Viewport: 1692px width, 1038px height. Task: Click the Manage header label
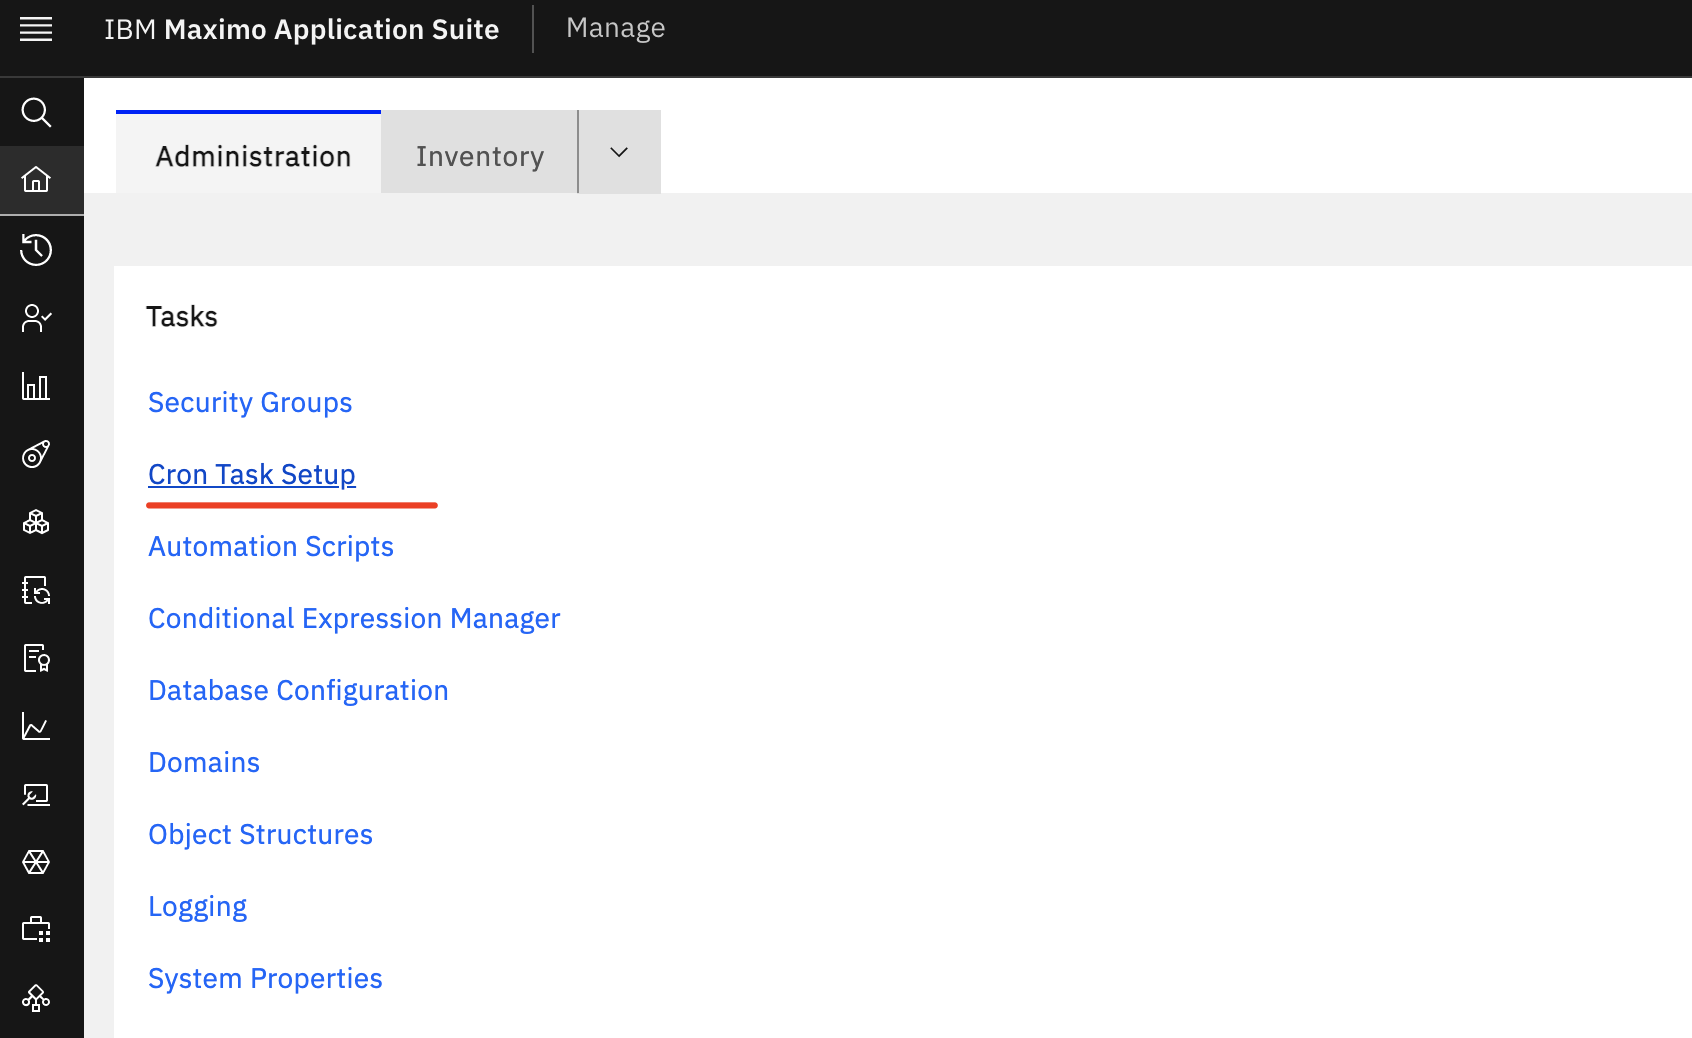pyautogui.click(x=615, y=28)
